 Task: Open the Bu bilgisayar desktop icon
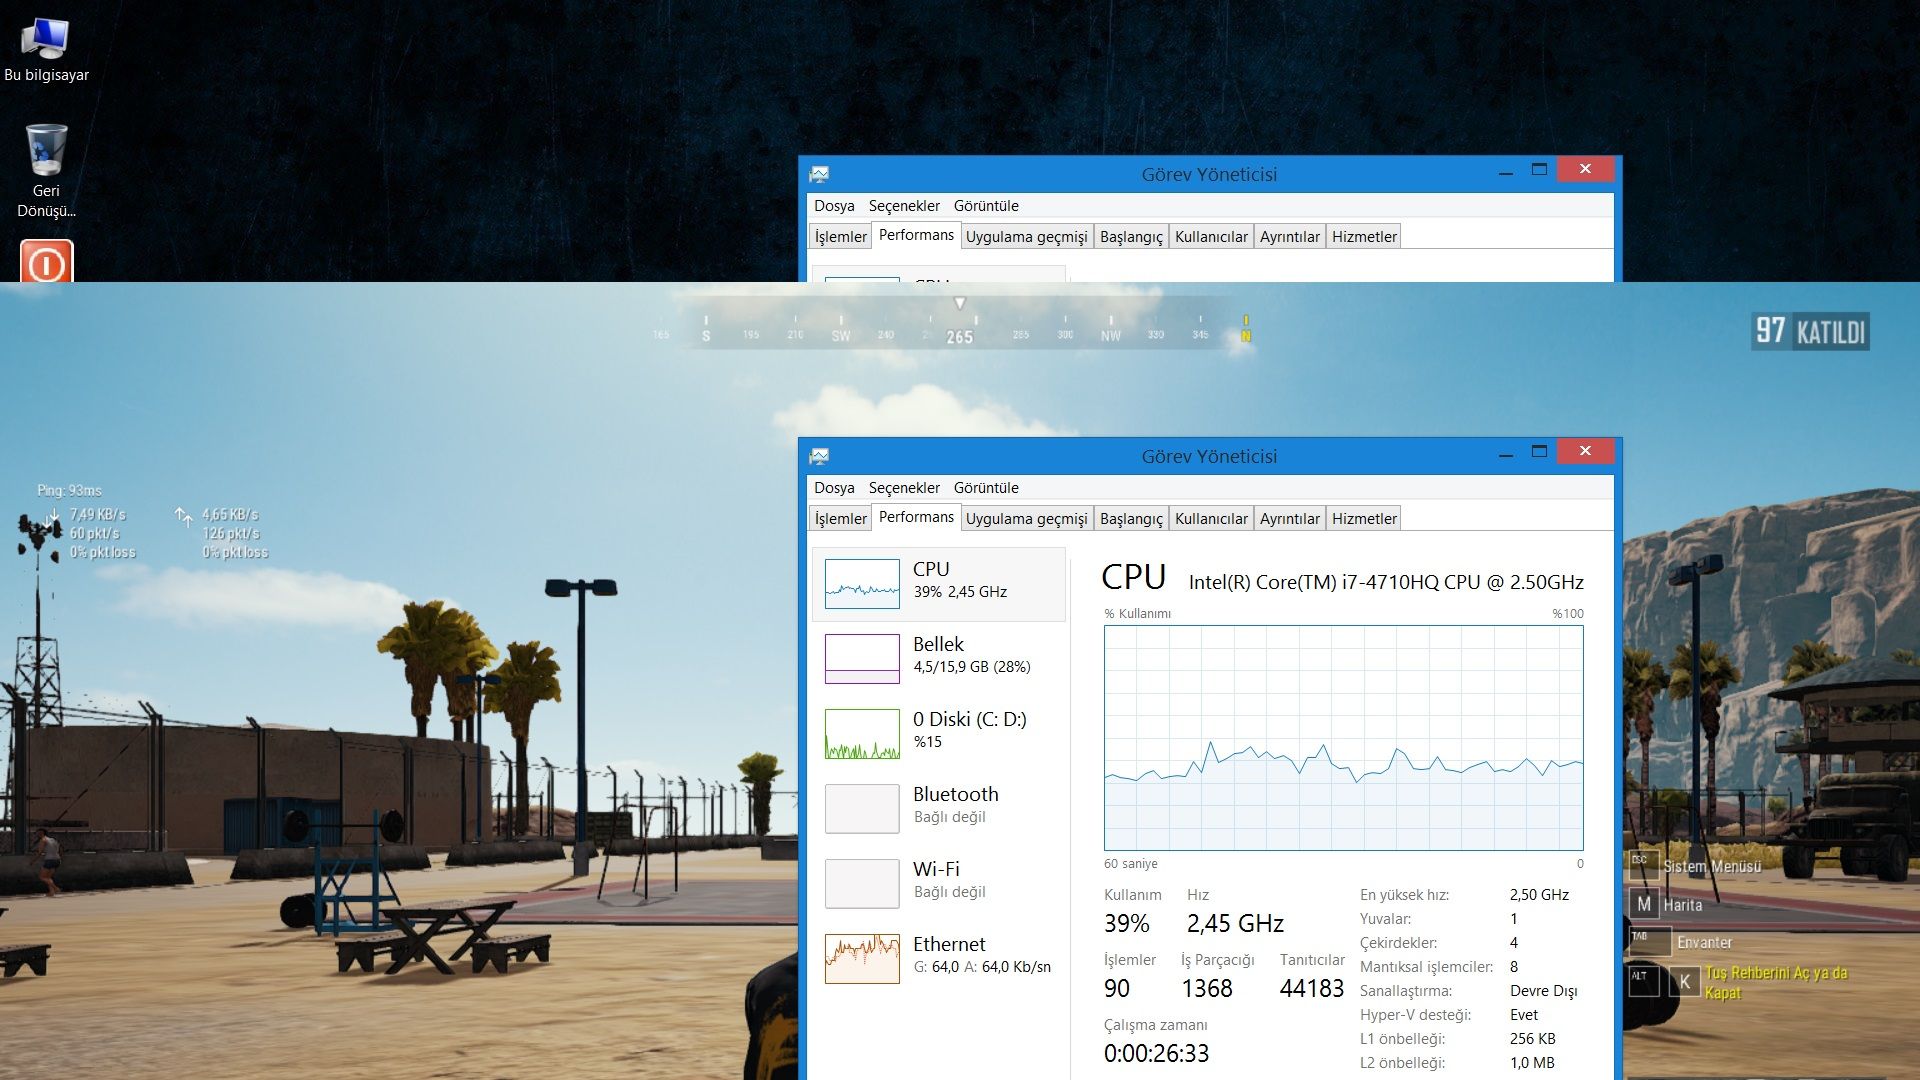coord(46,40)
